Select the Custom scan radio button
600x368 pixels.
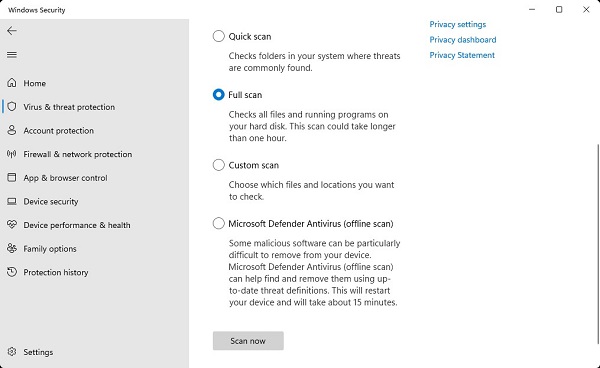click(218, 165)
